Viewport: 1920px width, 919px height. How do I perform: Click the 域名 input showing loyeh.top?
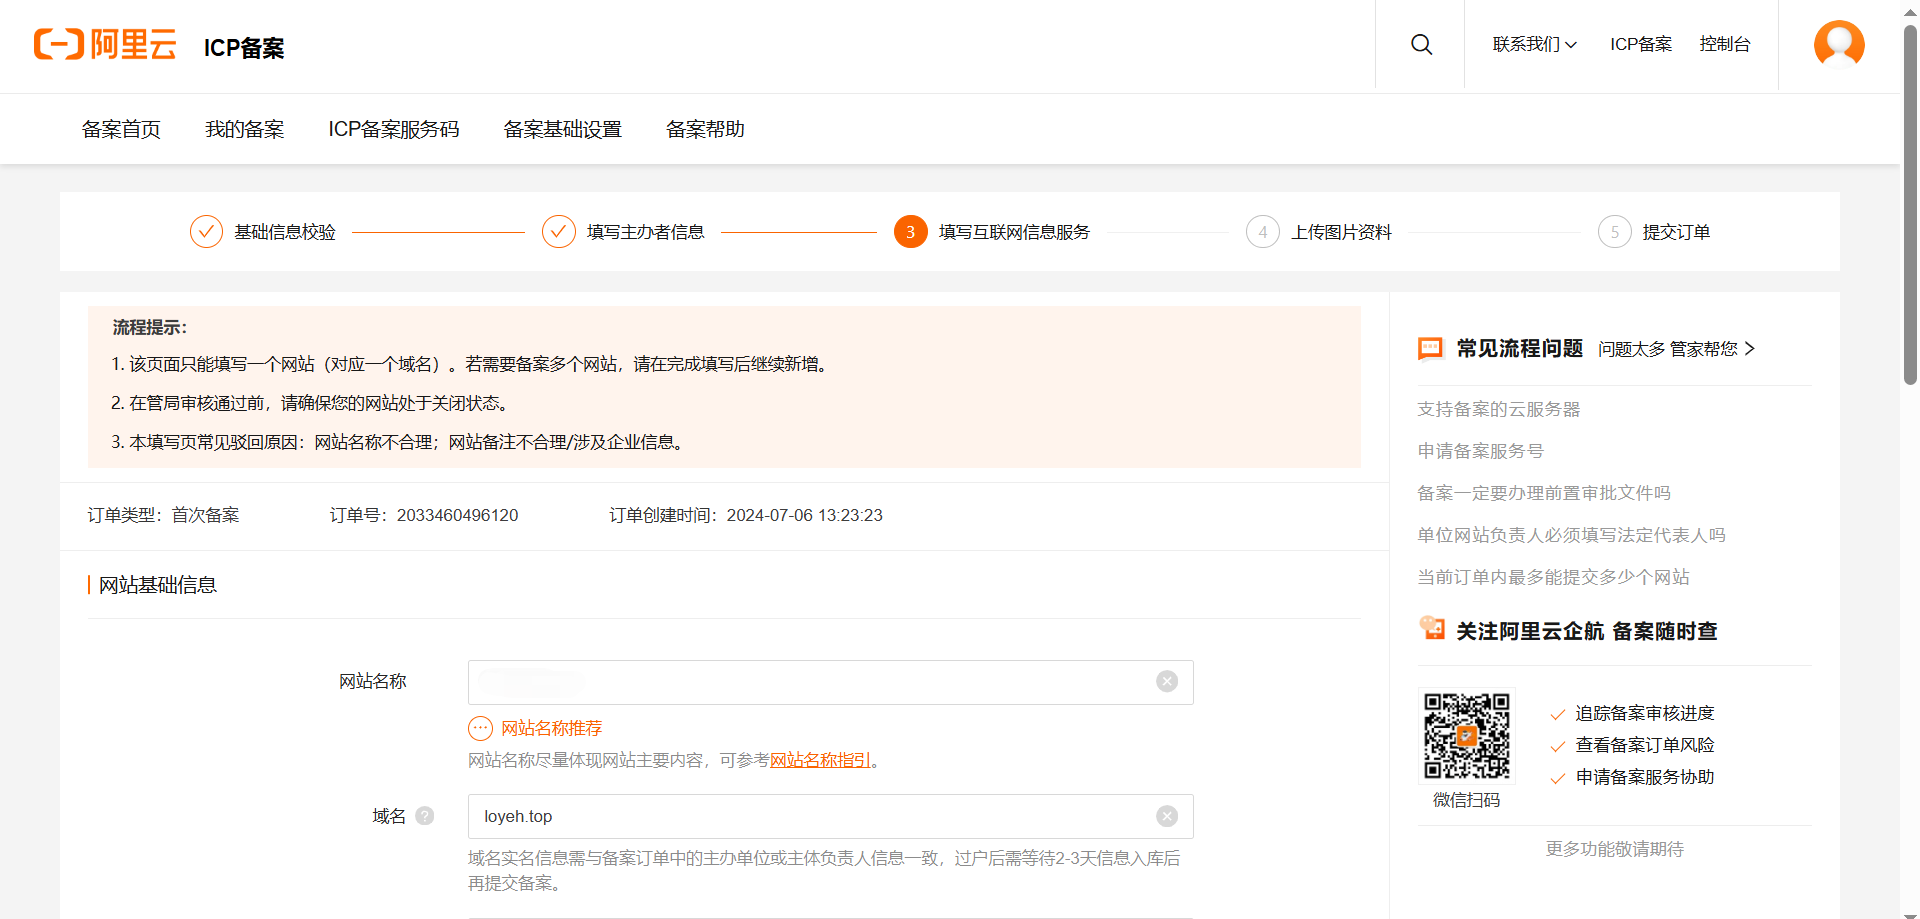[800, 816]
